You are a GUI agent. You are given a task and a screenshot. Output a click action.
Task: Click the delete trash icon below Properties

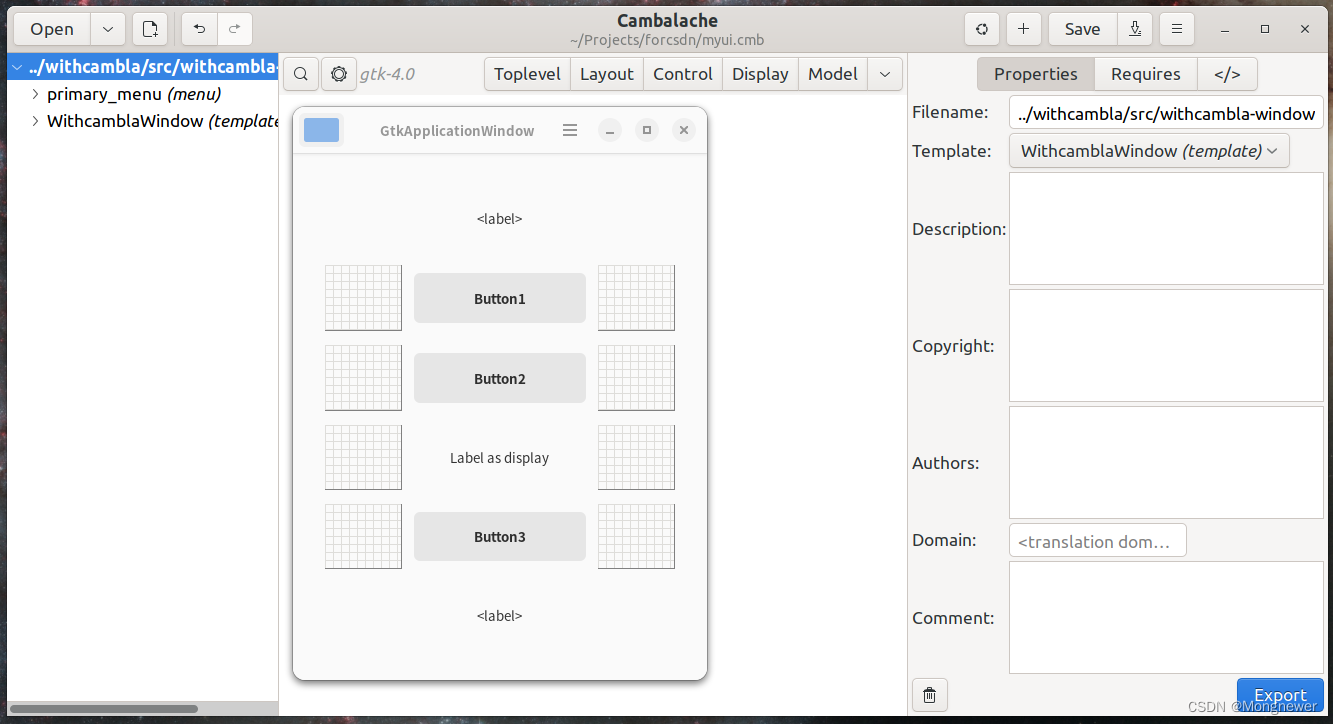(929, 694)
